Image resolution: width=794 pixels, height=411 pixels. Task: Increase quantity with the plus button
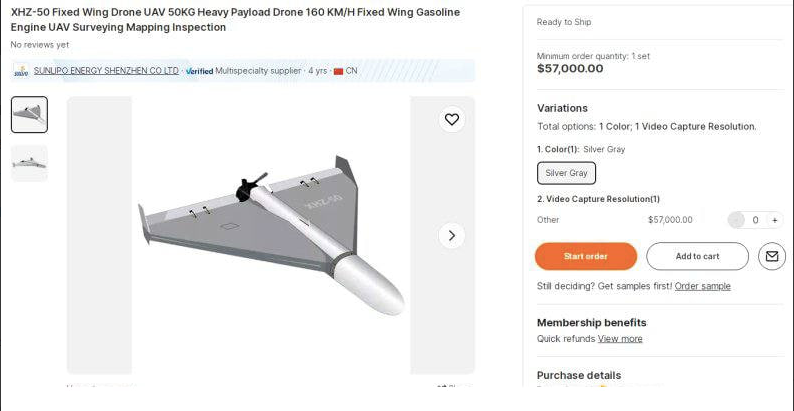(774, 220)
